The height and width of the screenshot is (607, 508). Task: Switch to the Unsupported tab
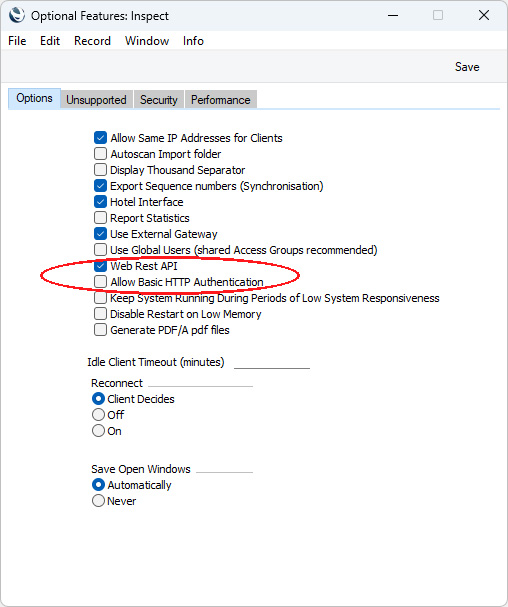[96, 100]
